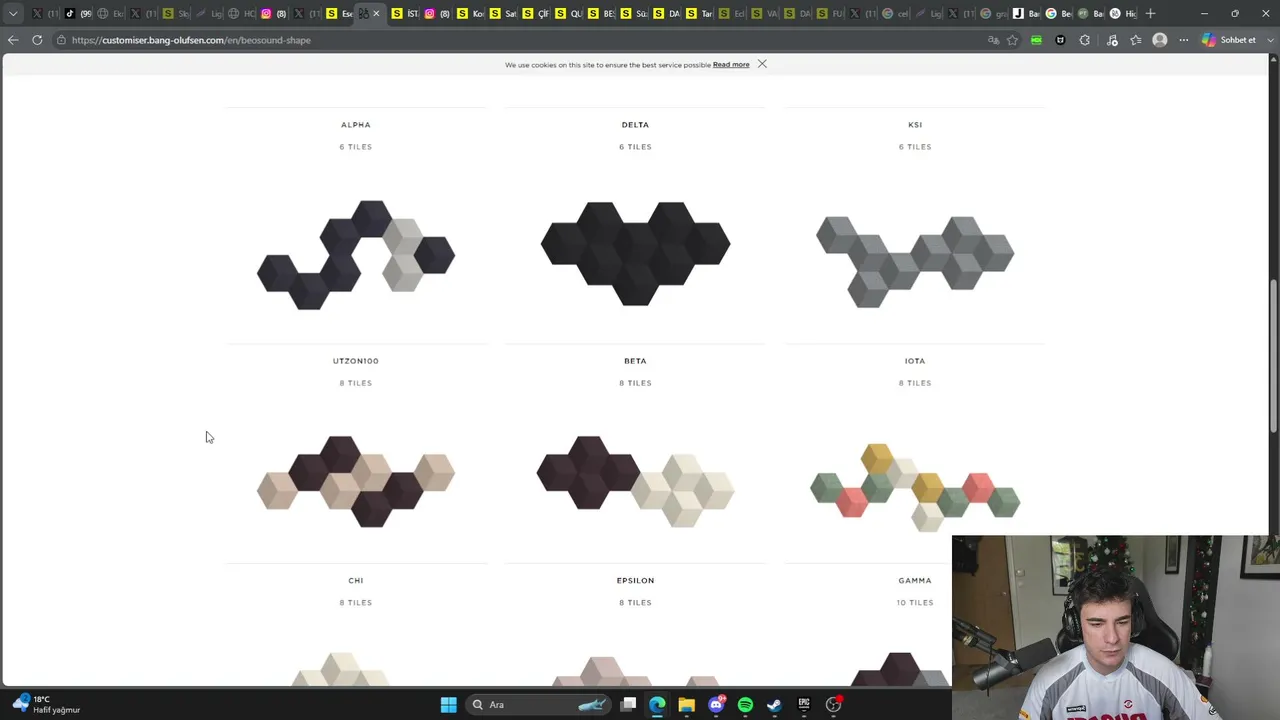Open the black cat extension icon
The image size is (1280, 720).
point(1060,40)
